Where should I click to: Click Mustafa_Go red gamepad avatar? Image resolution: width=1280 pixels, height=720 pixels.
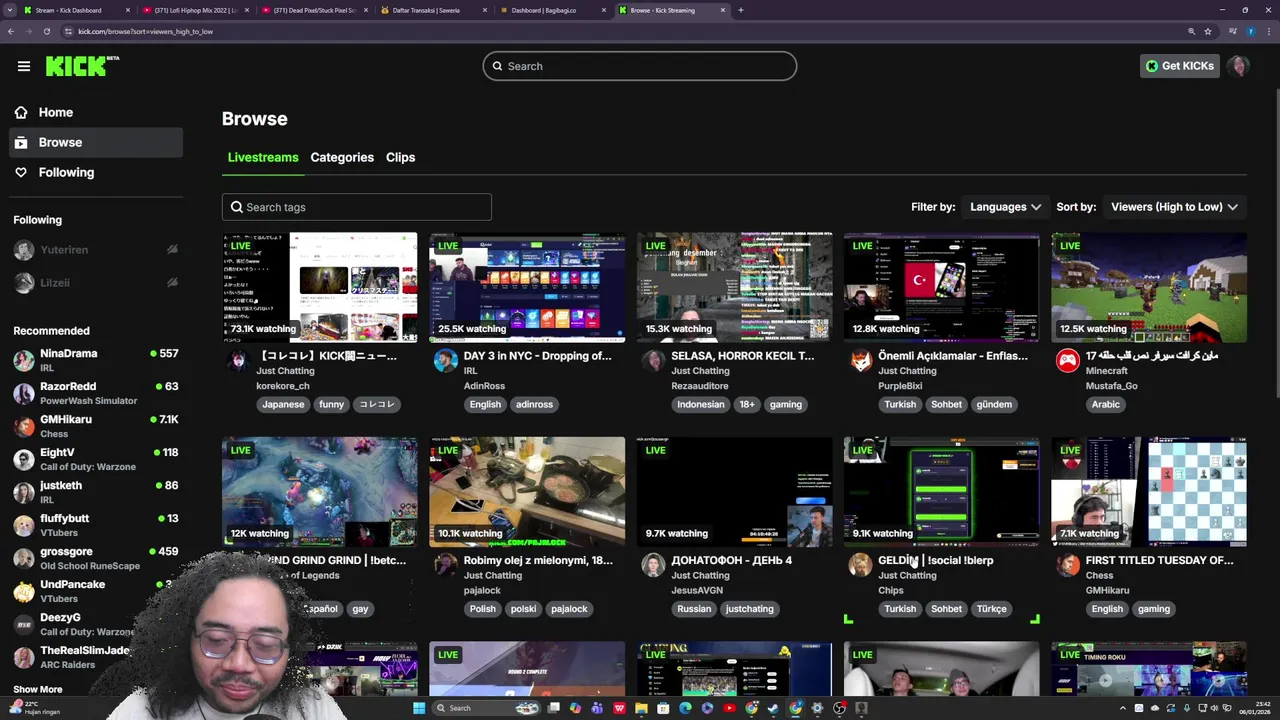pyautogui.click(x=1067, y=361)
